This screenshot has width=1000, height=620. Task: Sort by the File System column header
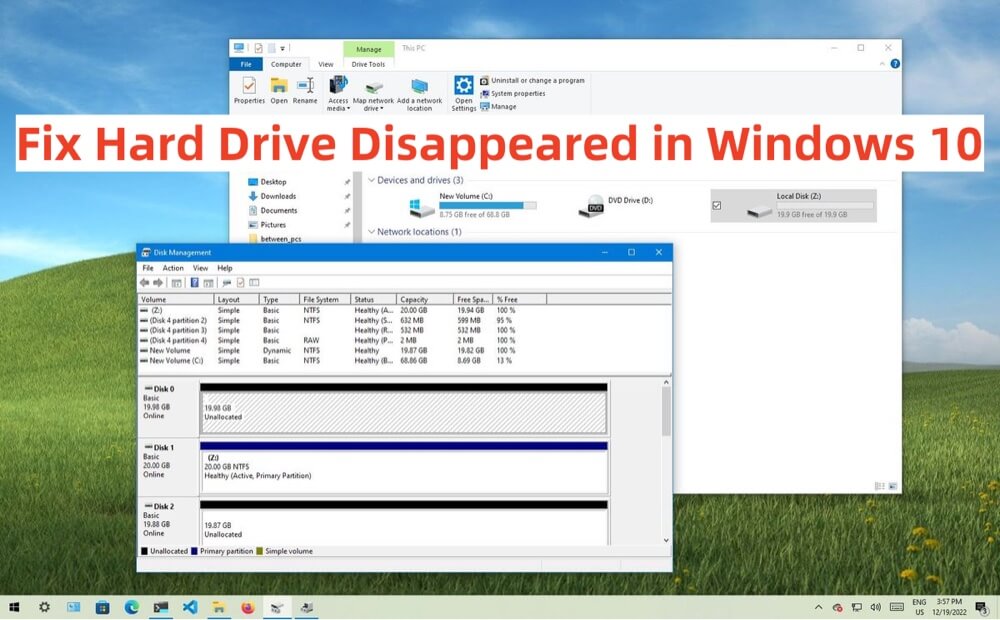[325, 299]
